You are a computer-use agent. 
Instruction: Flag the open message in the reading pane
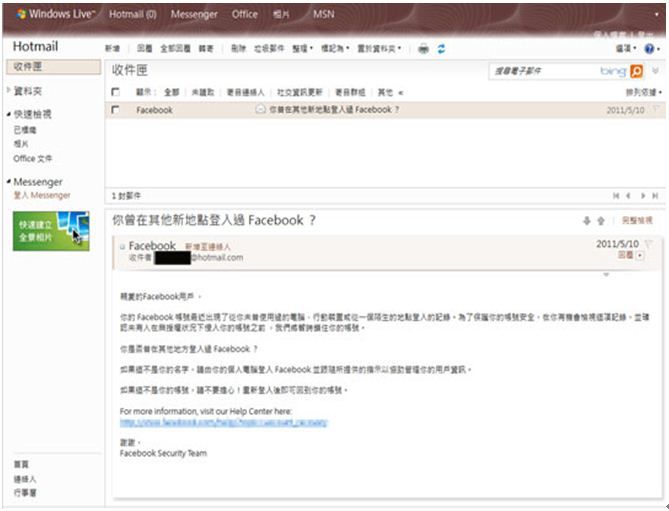(649, 244)
